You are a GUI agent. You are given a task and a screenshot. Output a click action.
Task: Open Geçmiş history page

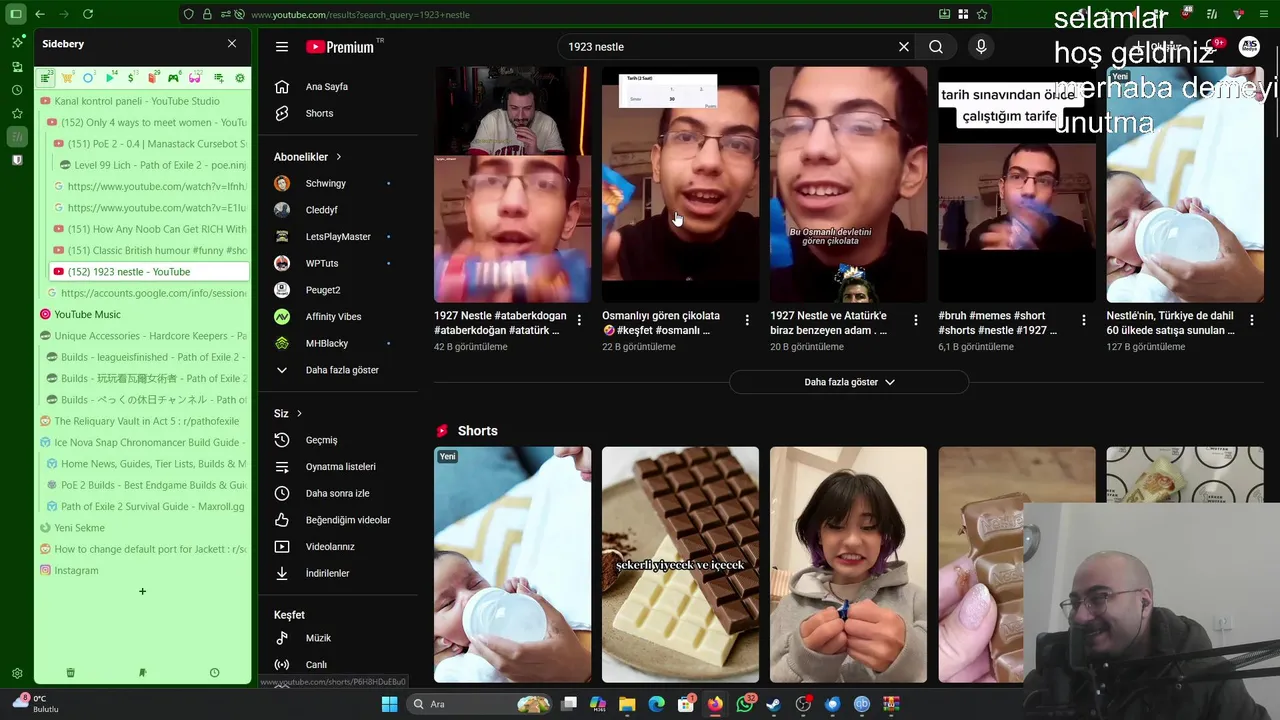[x=338, y=440]
